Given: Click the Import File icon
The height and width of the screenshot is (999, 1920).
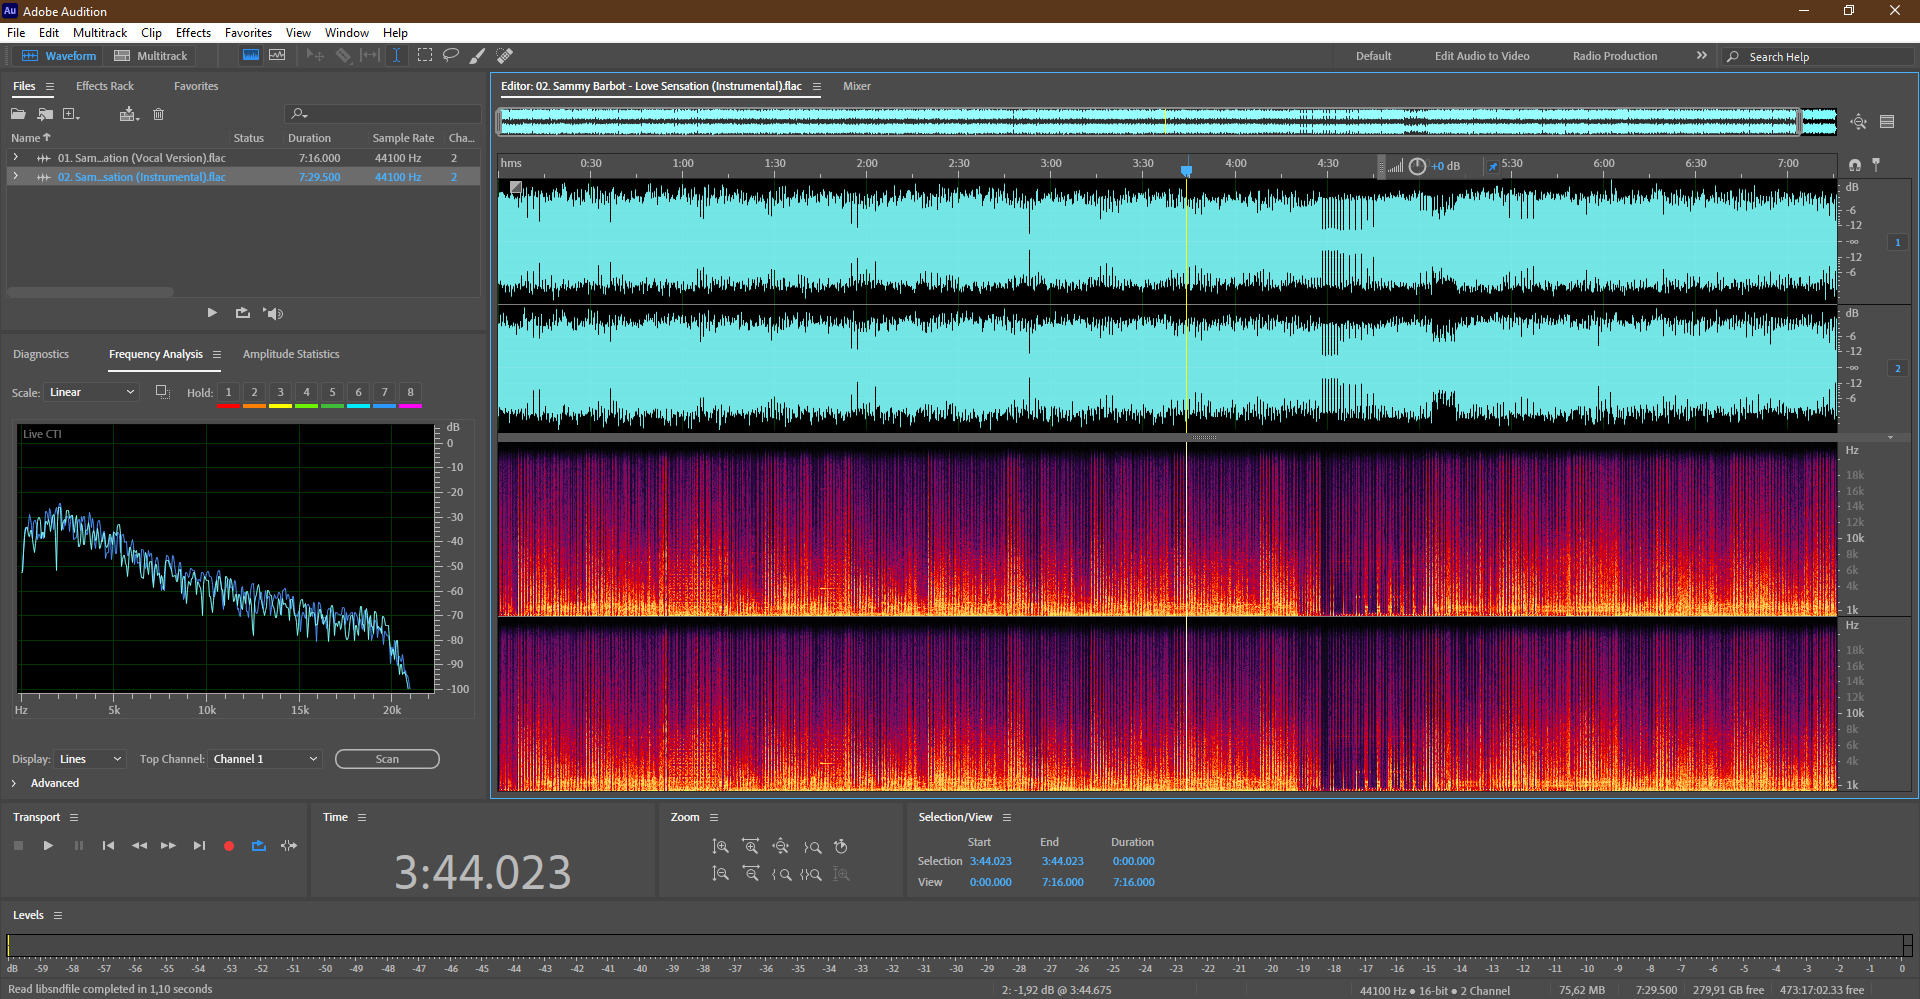Looking at the screenshot, I should [45, 114].
